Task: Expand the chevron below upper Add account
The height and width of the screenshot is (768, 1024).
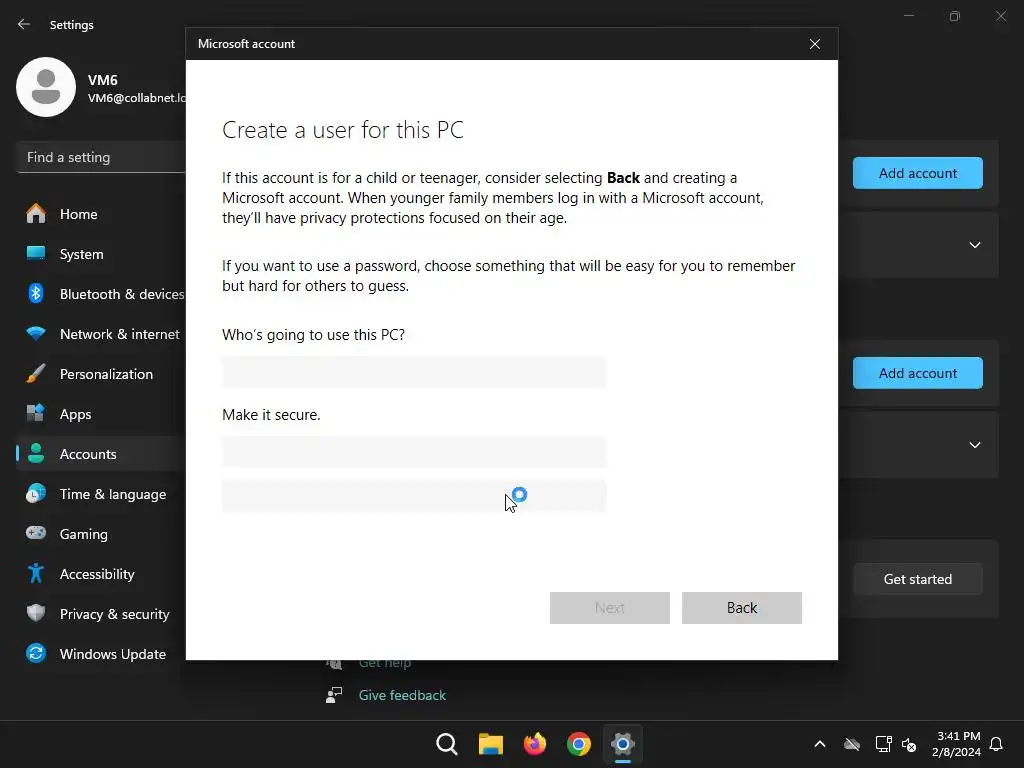Action: [x=975, y=245]
